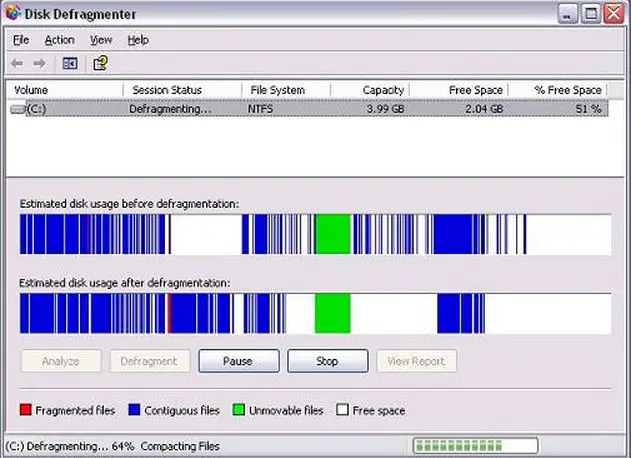This screenshot has height=458, width=631.
Task: Click the defragmentation progress bar in status bar
Action: 474,446
